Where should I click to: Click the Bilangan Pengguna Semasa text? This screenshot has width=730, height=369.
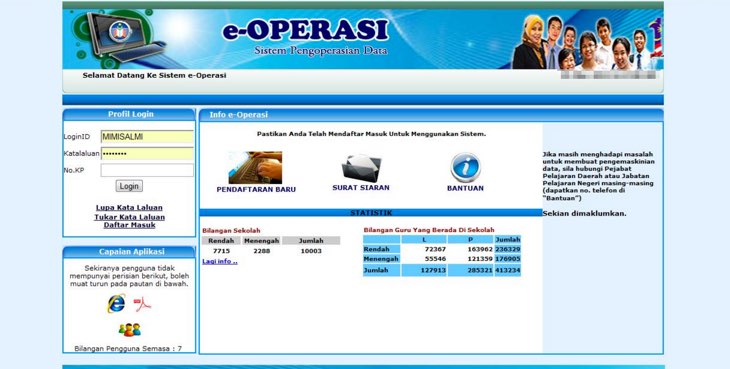[x=128, y=349]
